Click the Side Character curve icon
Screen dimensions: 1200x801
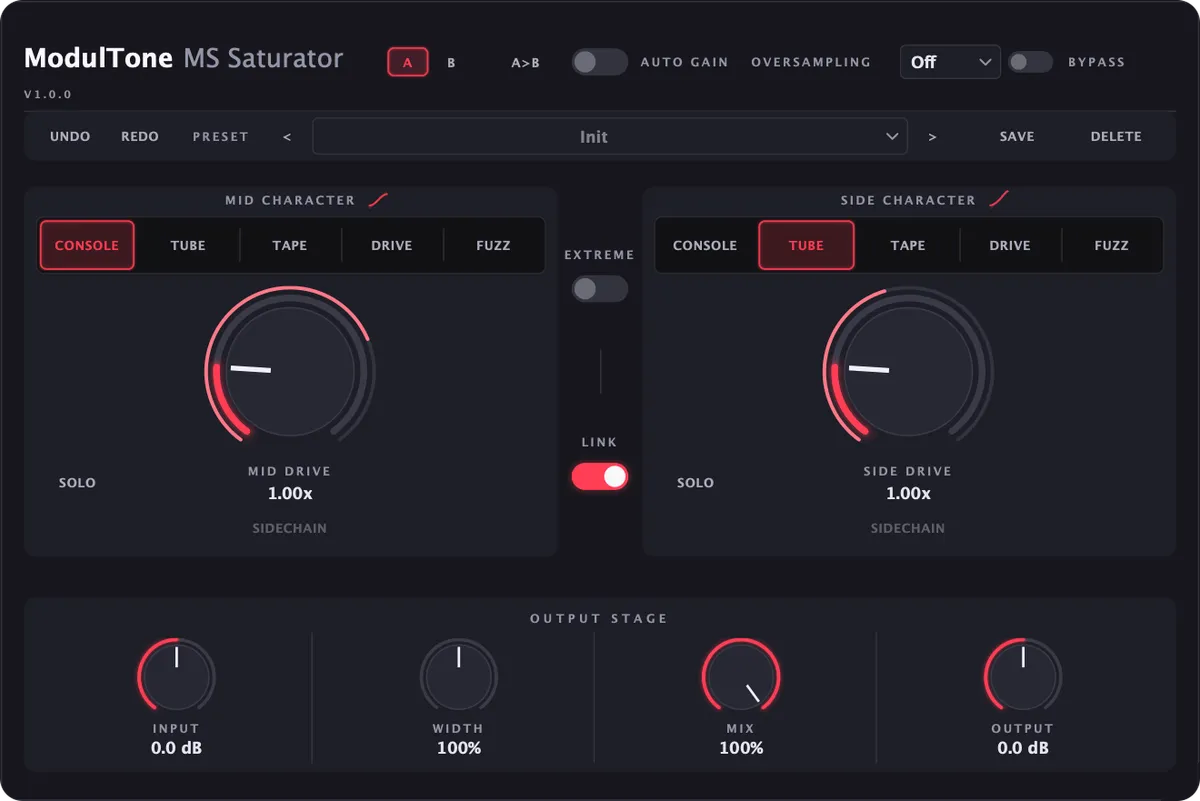coord(998,200)
